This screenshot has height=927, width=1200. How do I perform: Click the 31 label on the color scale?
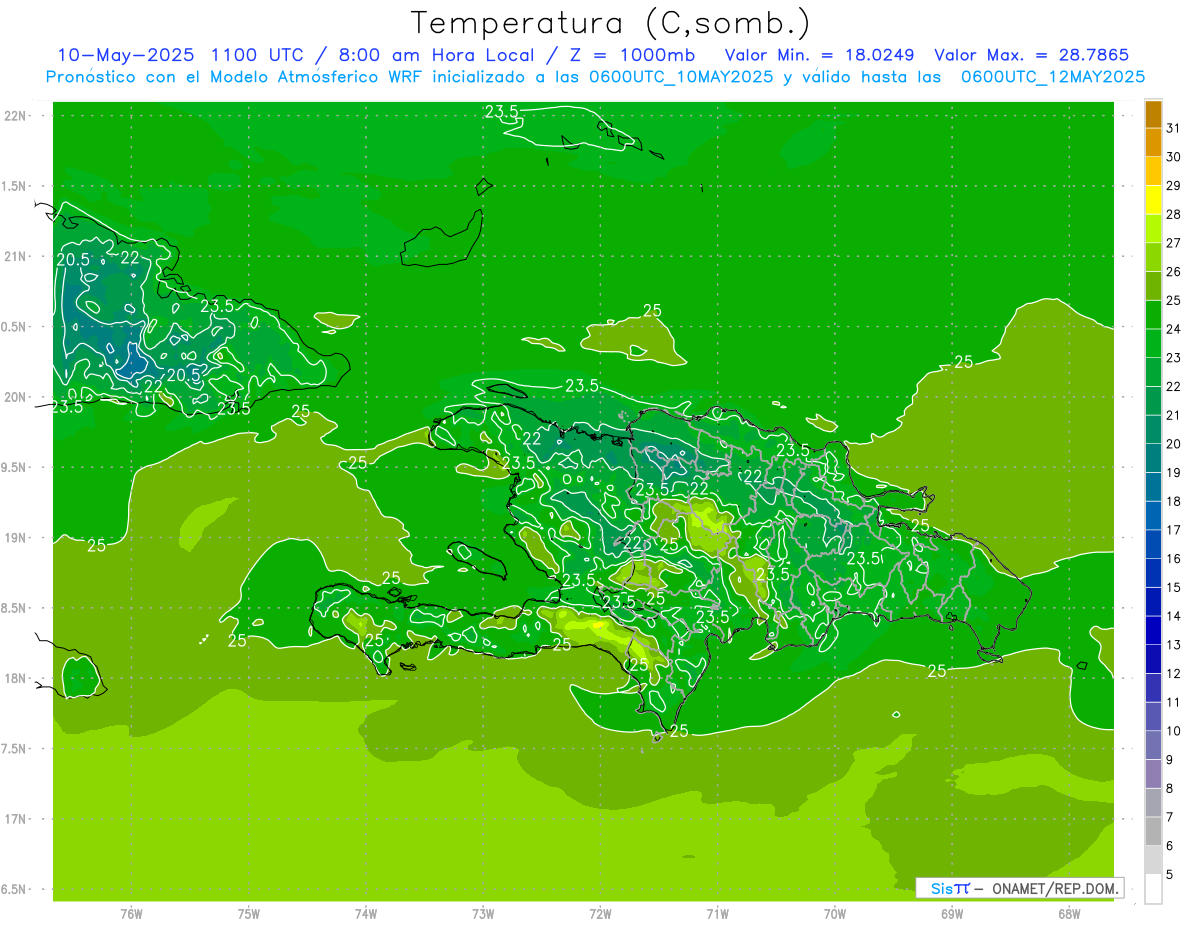tap(1173, 129)
